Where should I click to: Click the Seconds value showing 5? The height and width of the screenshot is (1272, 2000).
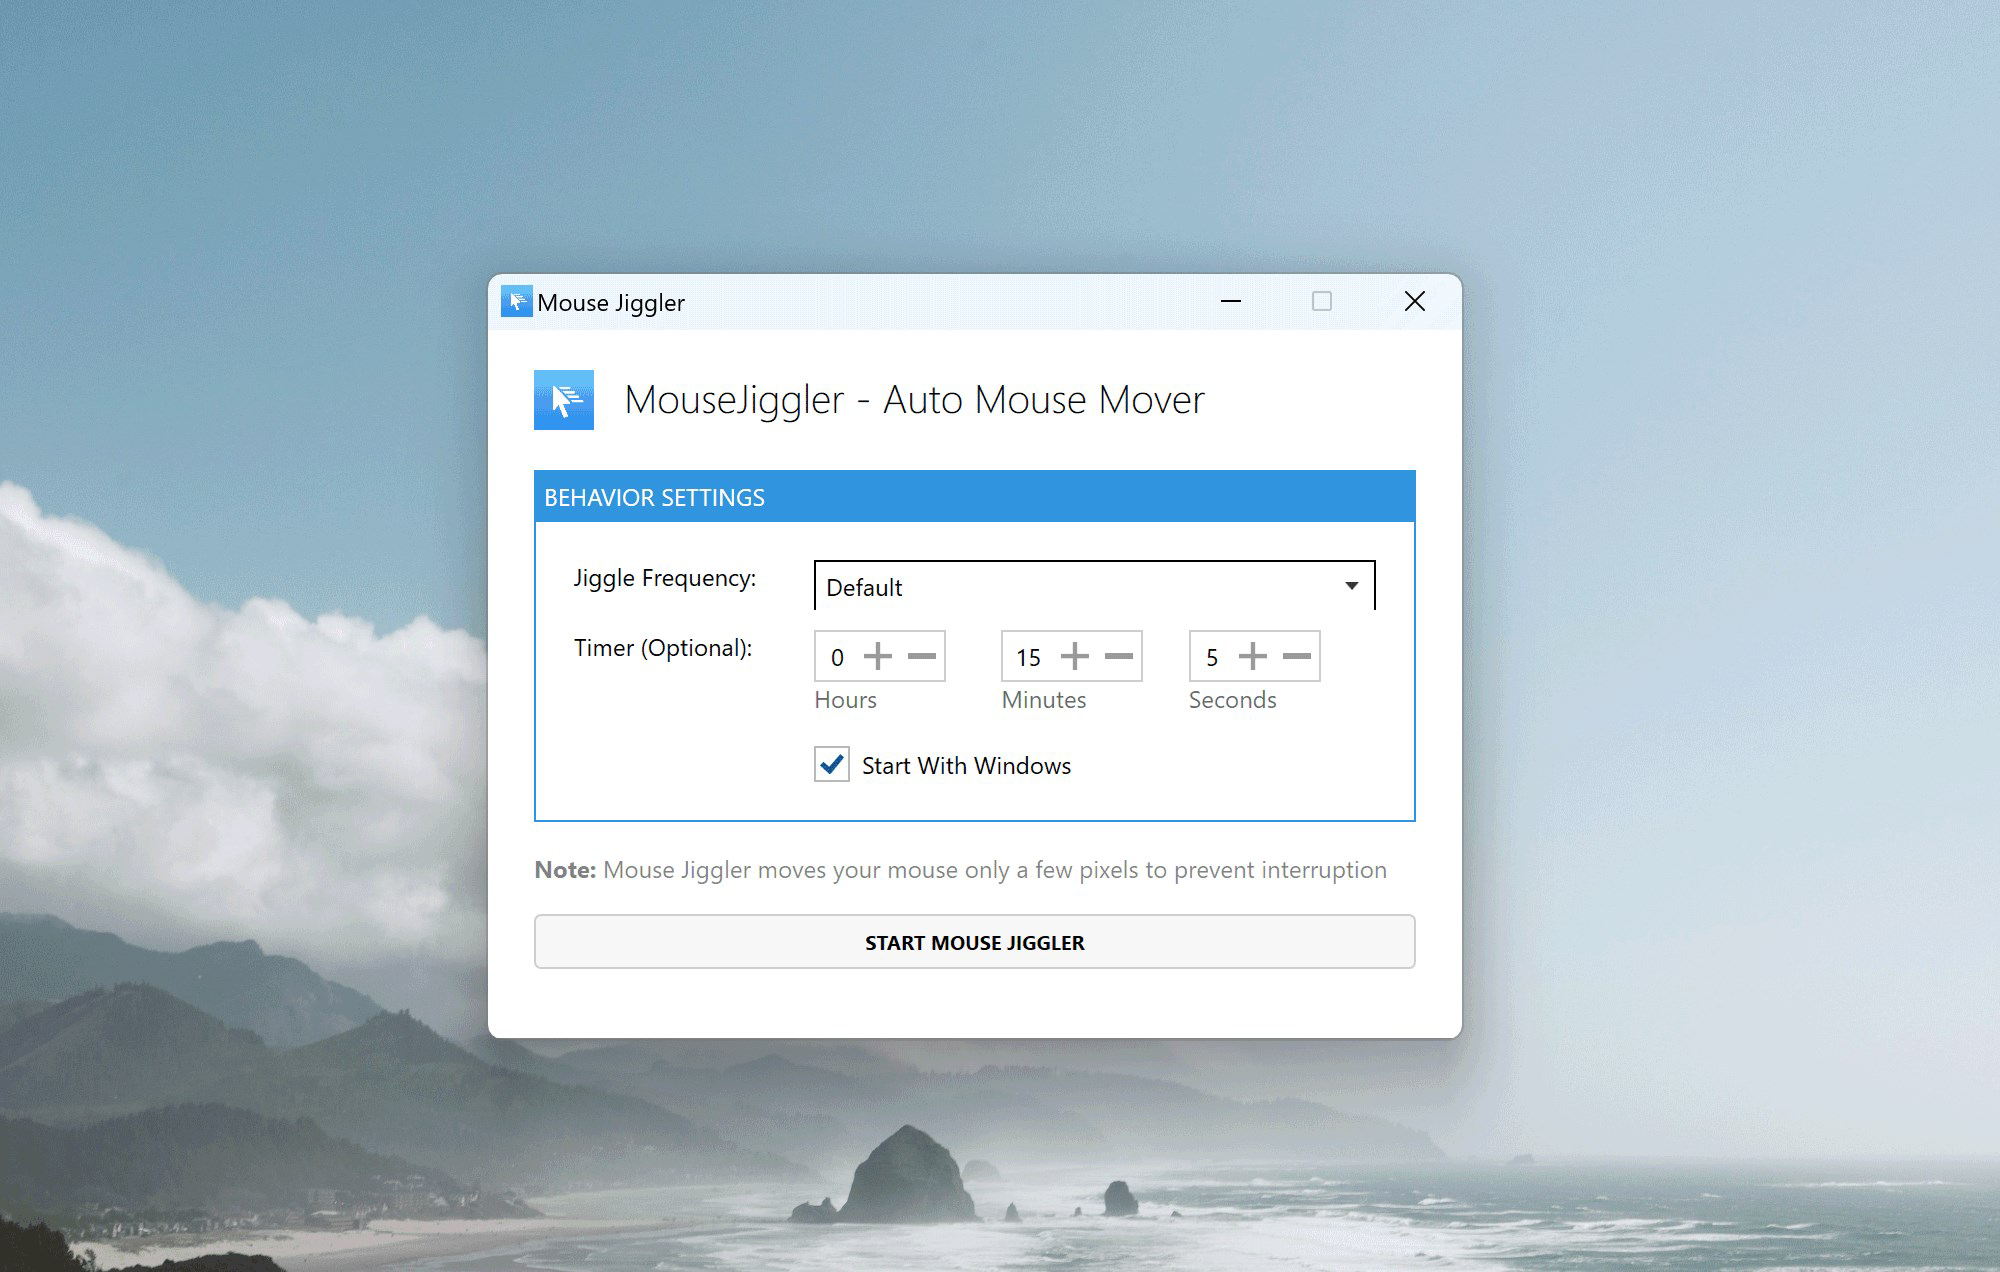click(x=1212, y=656)
